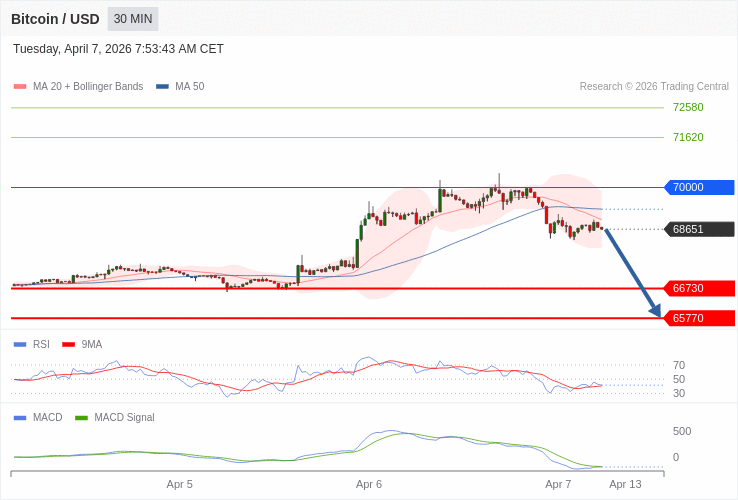The image size is (738, 500).
Task: Click the 72580 green level label
Action: click(x=688, y=107)
